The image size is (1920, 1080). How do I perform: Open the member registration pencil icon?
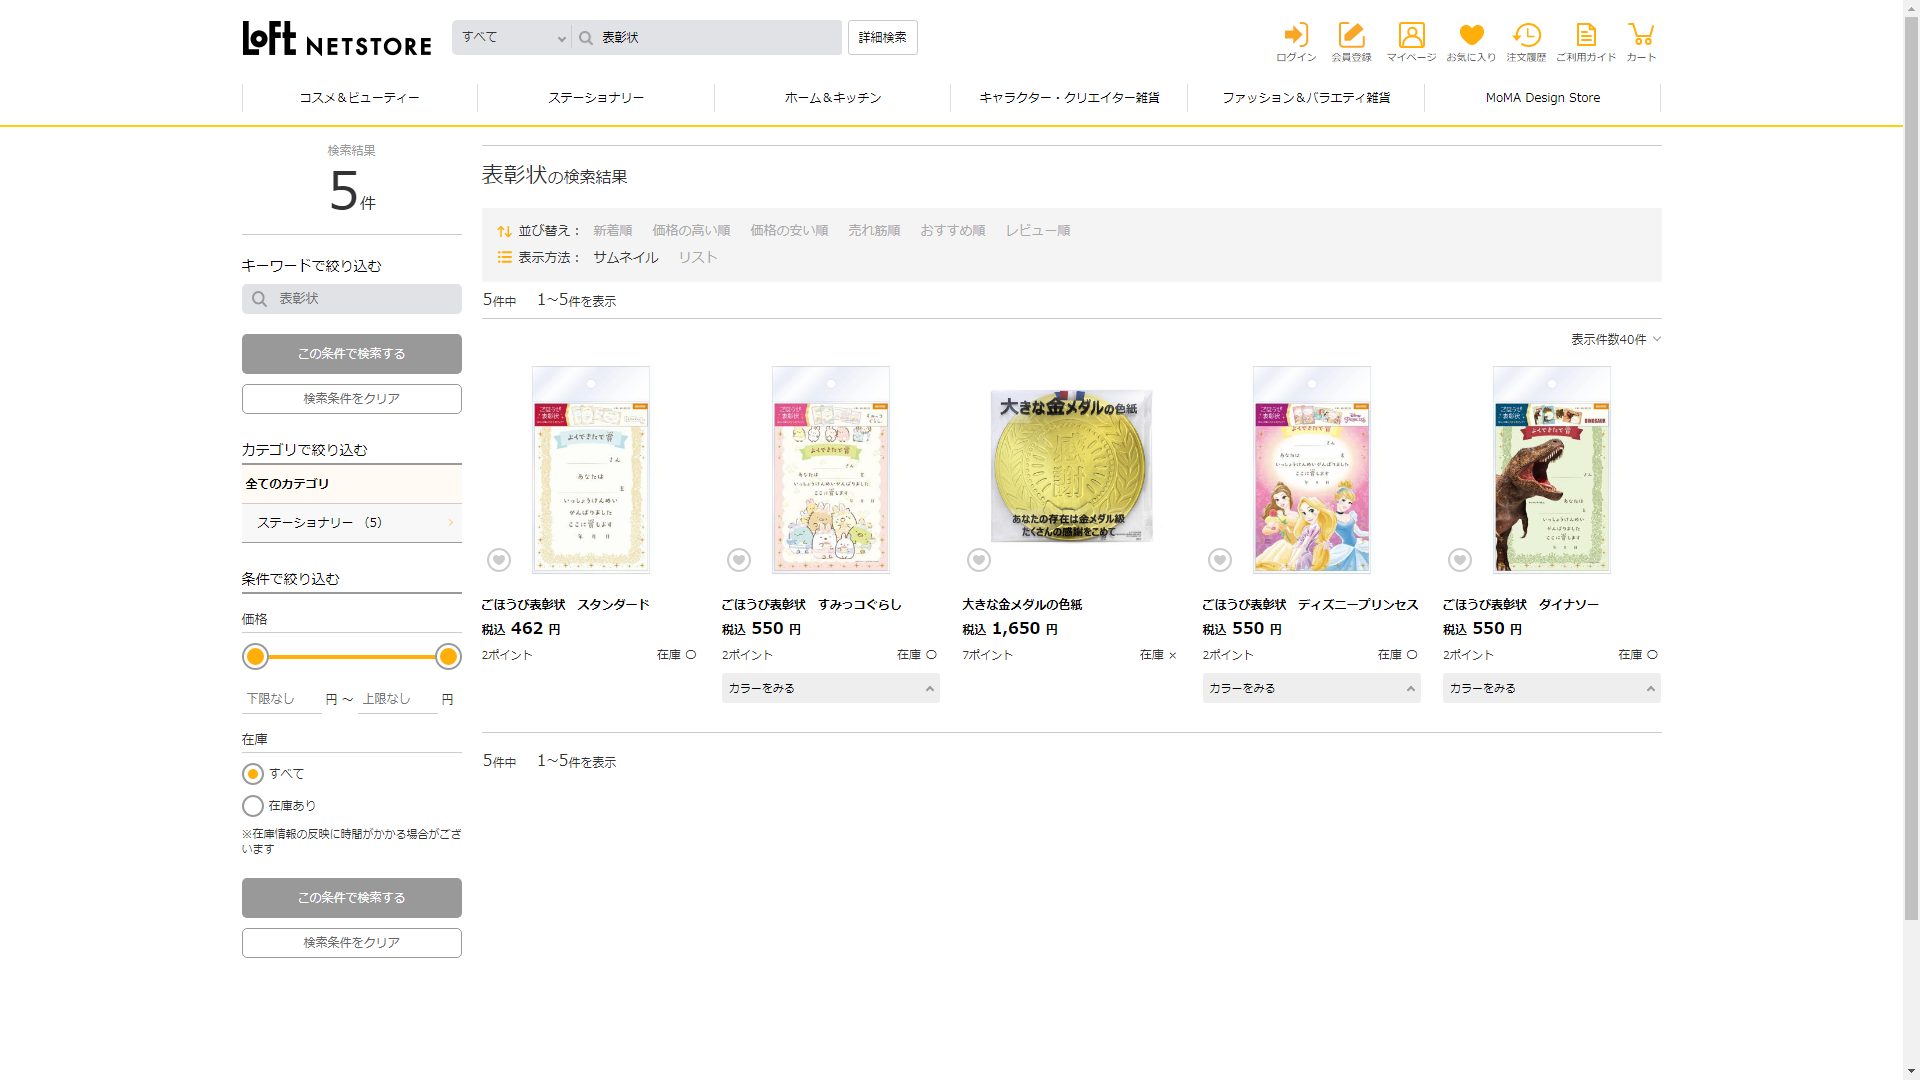(x=1351, y=36)
